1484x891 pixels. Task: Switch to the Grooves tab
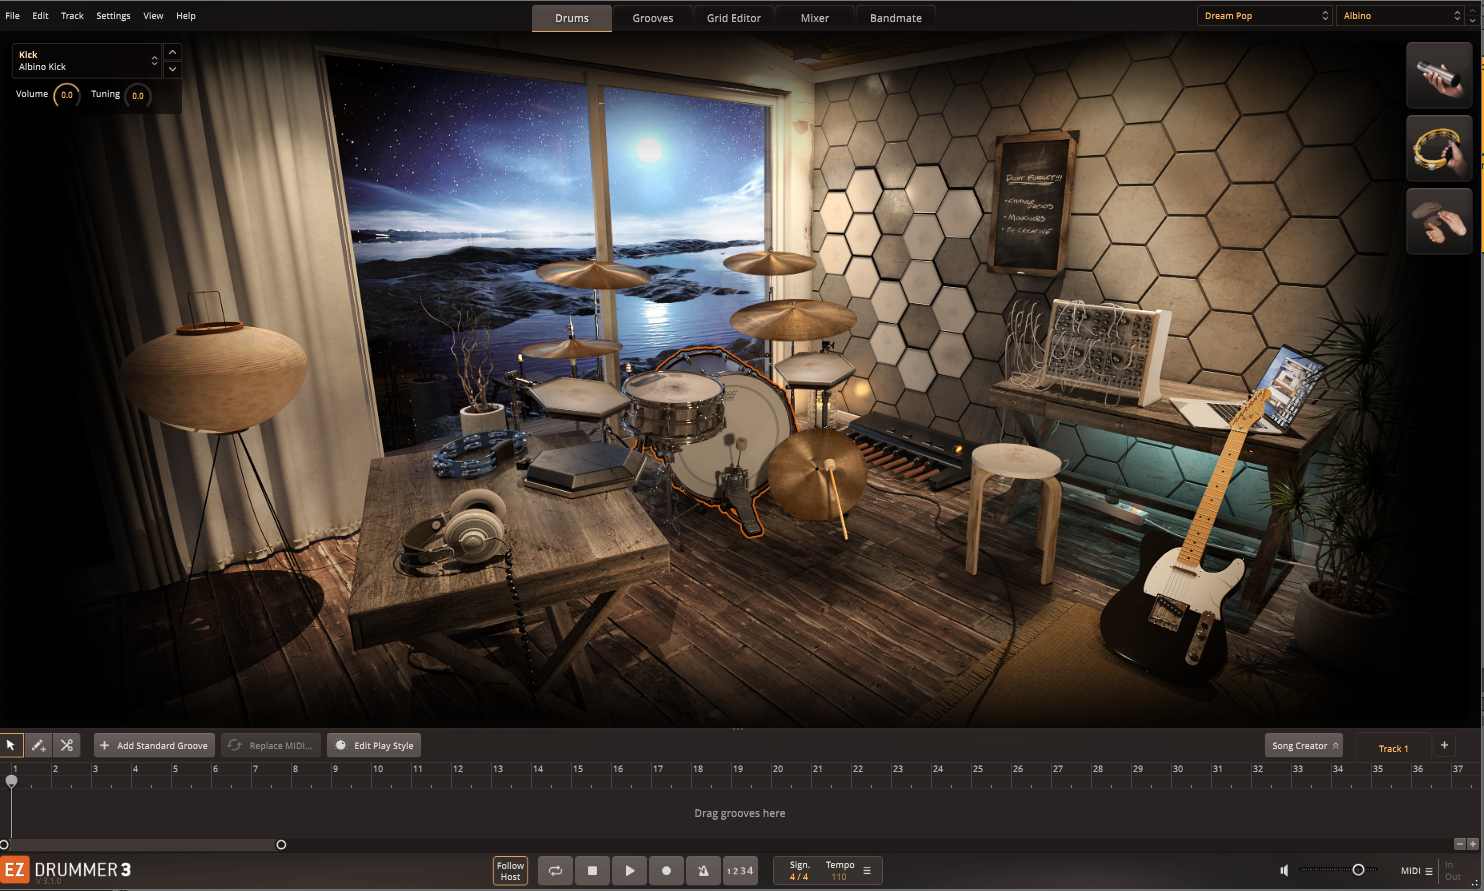[653, 18]
